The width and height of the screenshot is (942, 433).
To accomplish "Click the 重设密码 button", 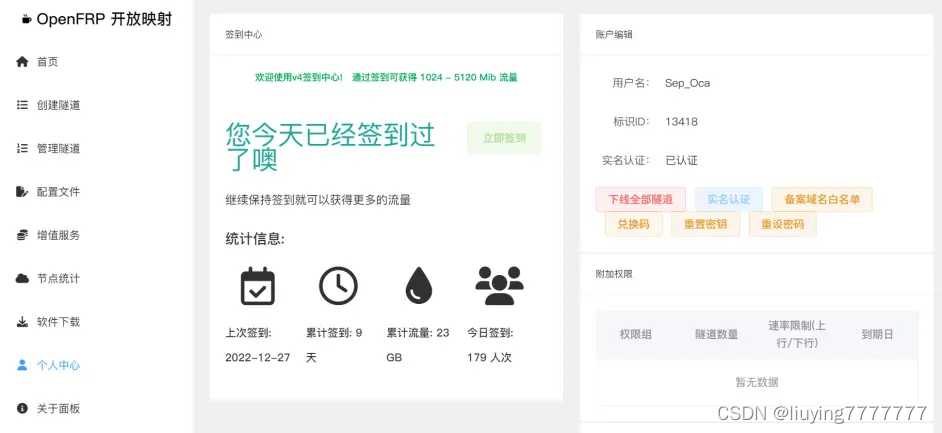I will [x=782, y=224].
